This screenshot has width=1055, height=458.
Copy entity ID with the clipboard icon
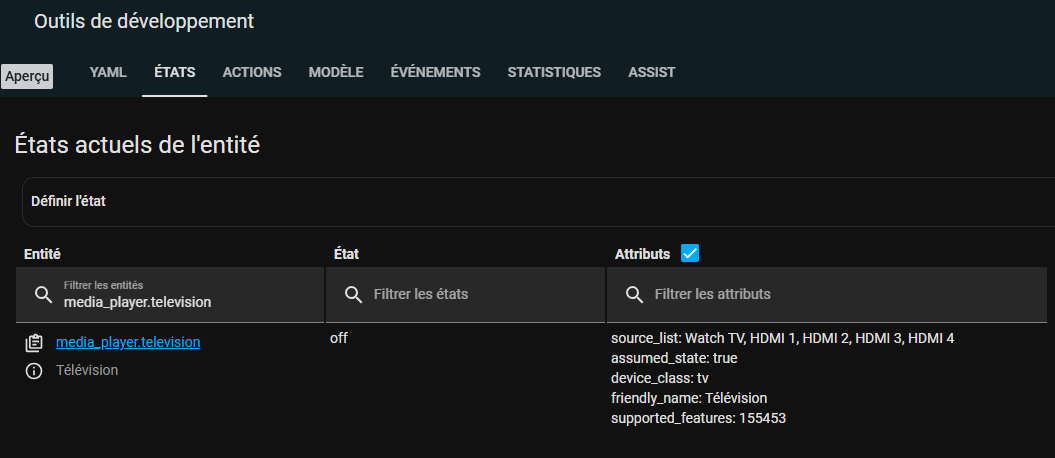[x=34, y=343]
